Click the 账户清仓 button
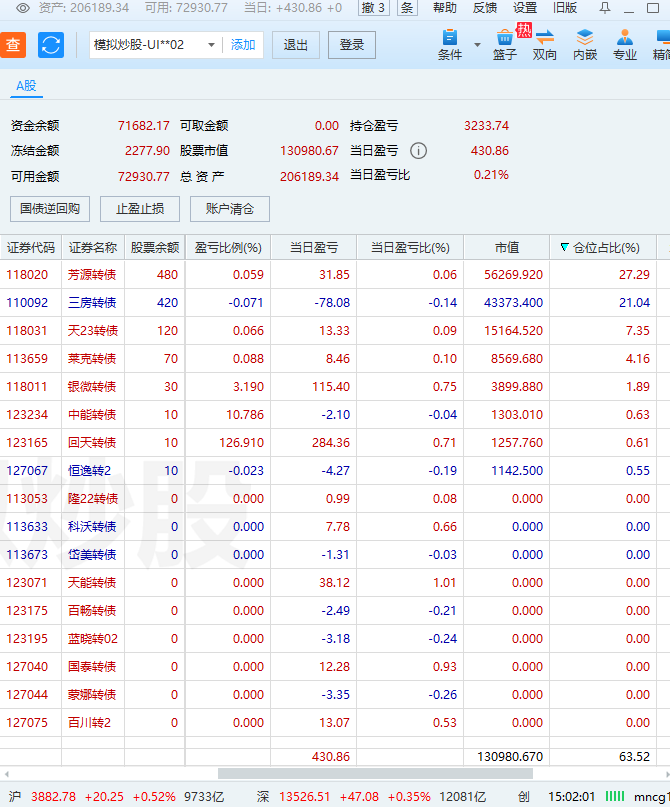Image resolution: width=670 pixels, height=807 pixels. 230,209
